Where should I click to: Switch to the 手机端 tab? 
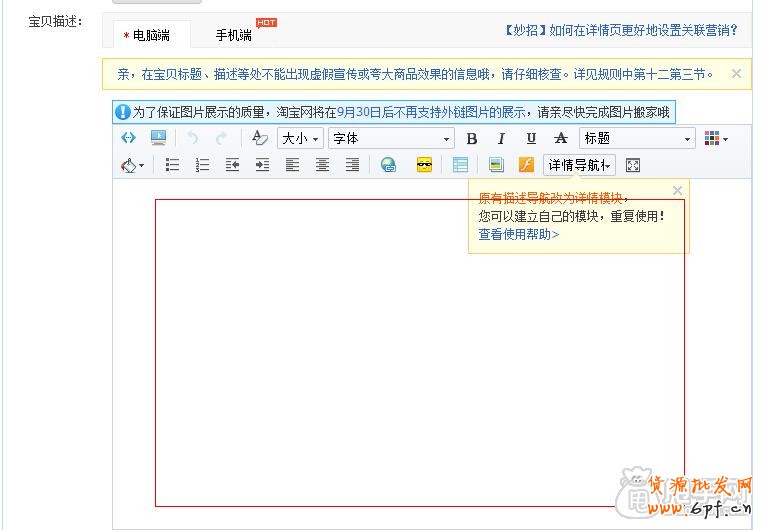click(234, 35)
